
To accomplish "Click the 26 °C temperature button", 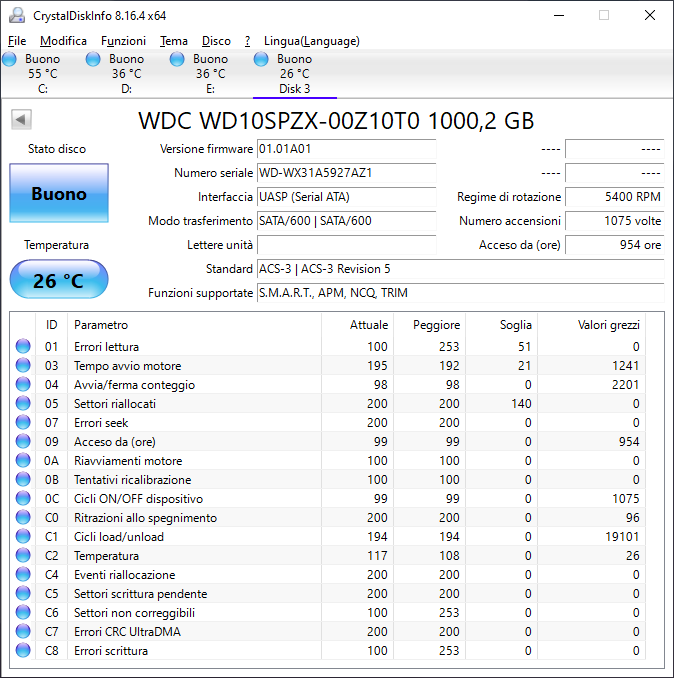I will [x=59, y=279].
